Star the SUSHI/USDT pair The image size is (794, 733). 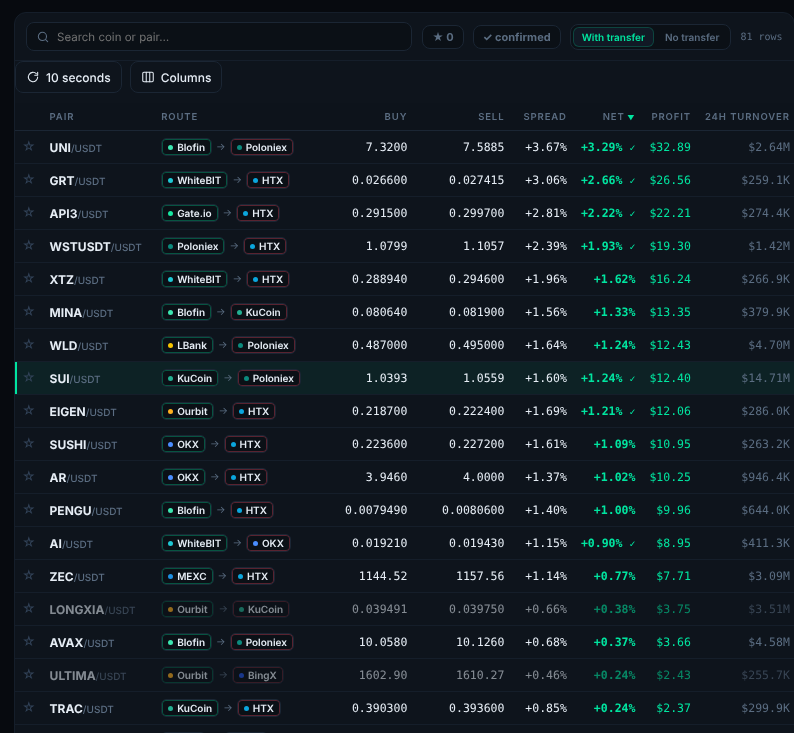(x=29, y=443)
